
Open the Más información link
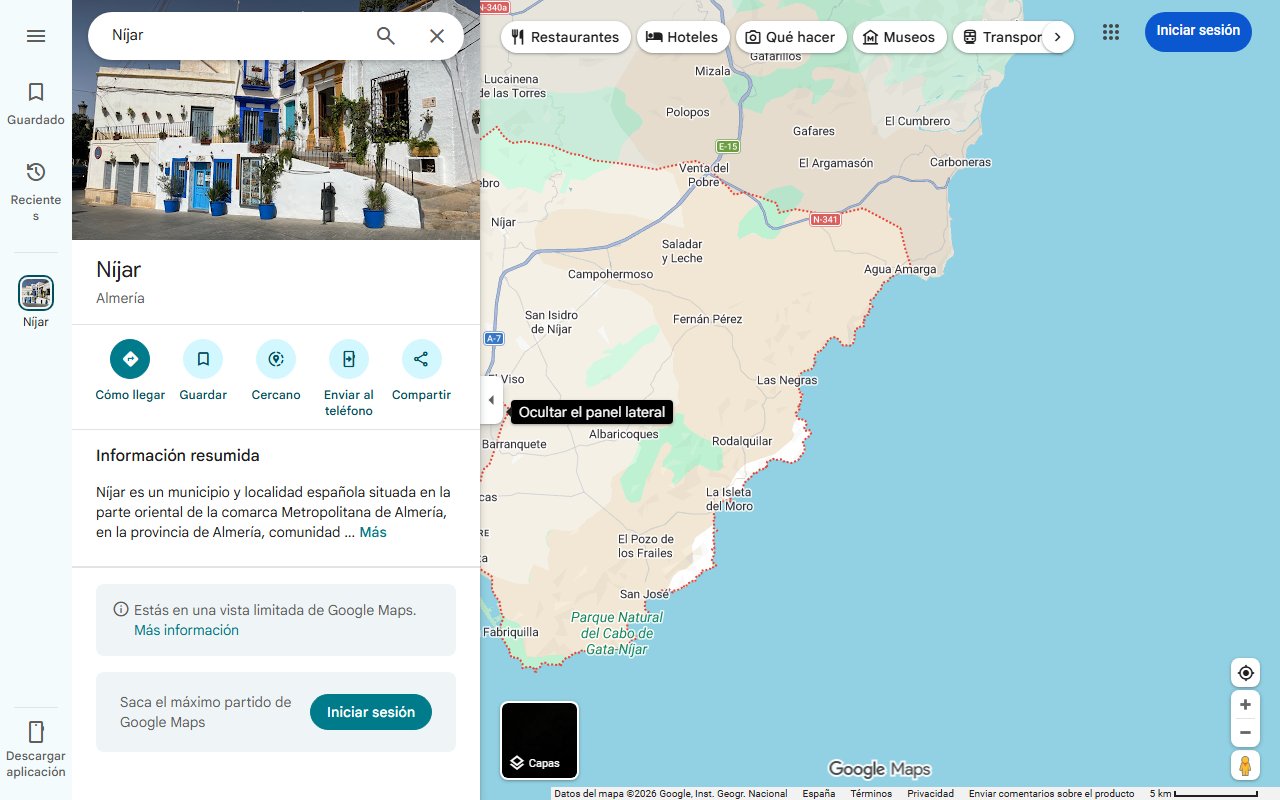186,630
